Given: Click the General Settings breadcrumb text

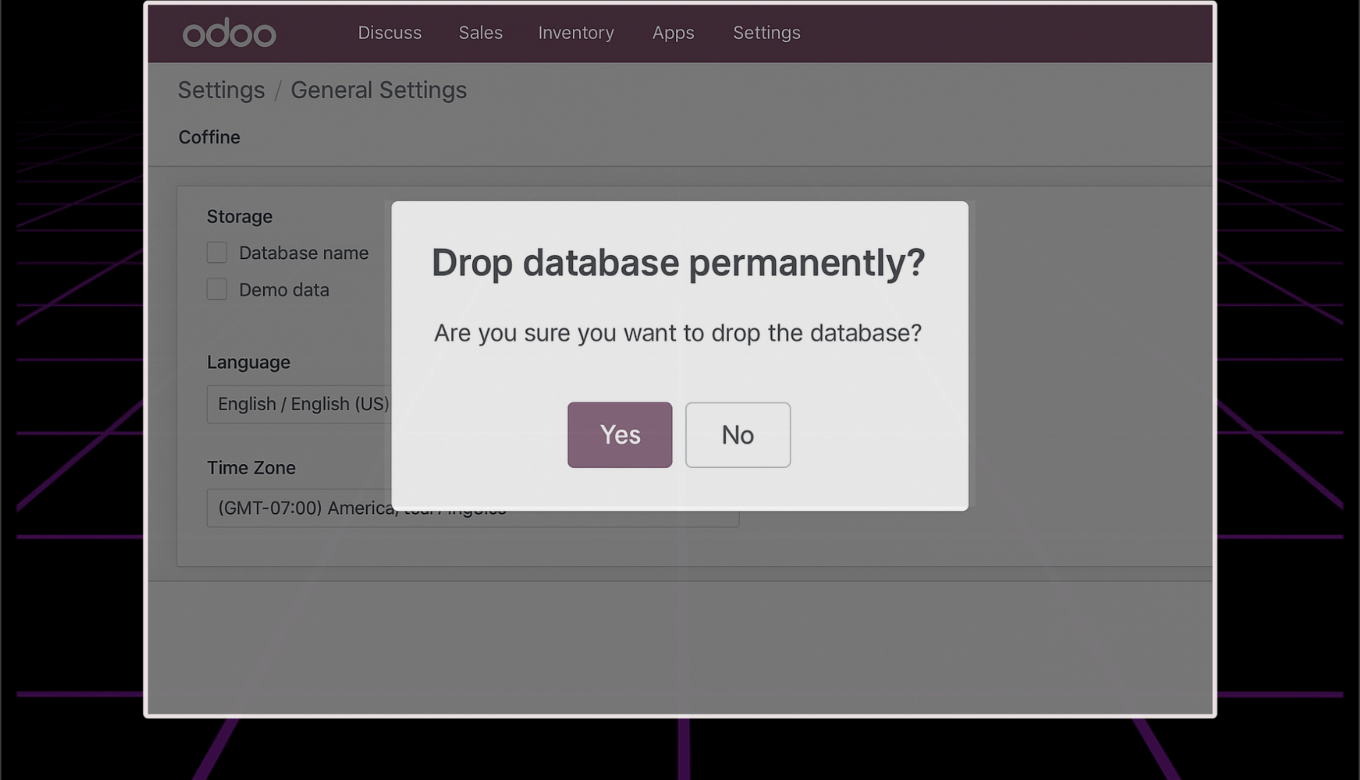Looking at the screenshot, I should click(x=379, y=90).
